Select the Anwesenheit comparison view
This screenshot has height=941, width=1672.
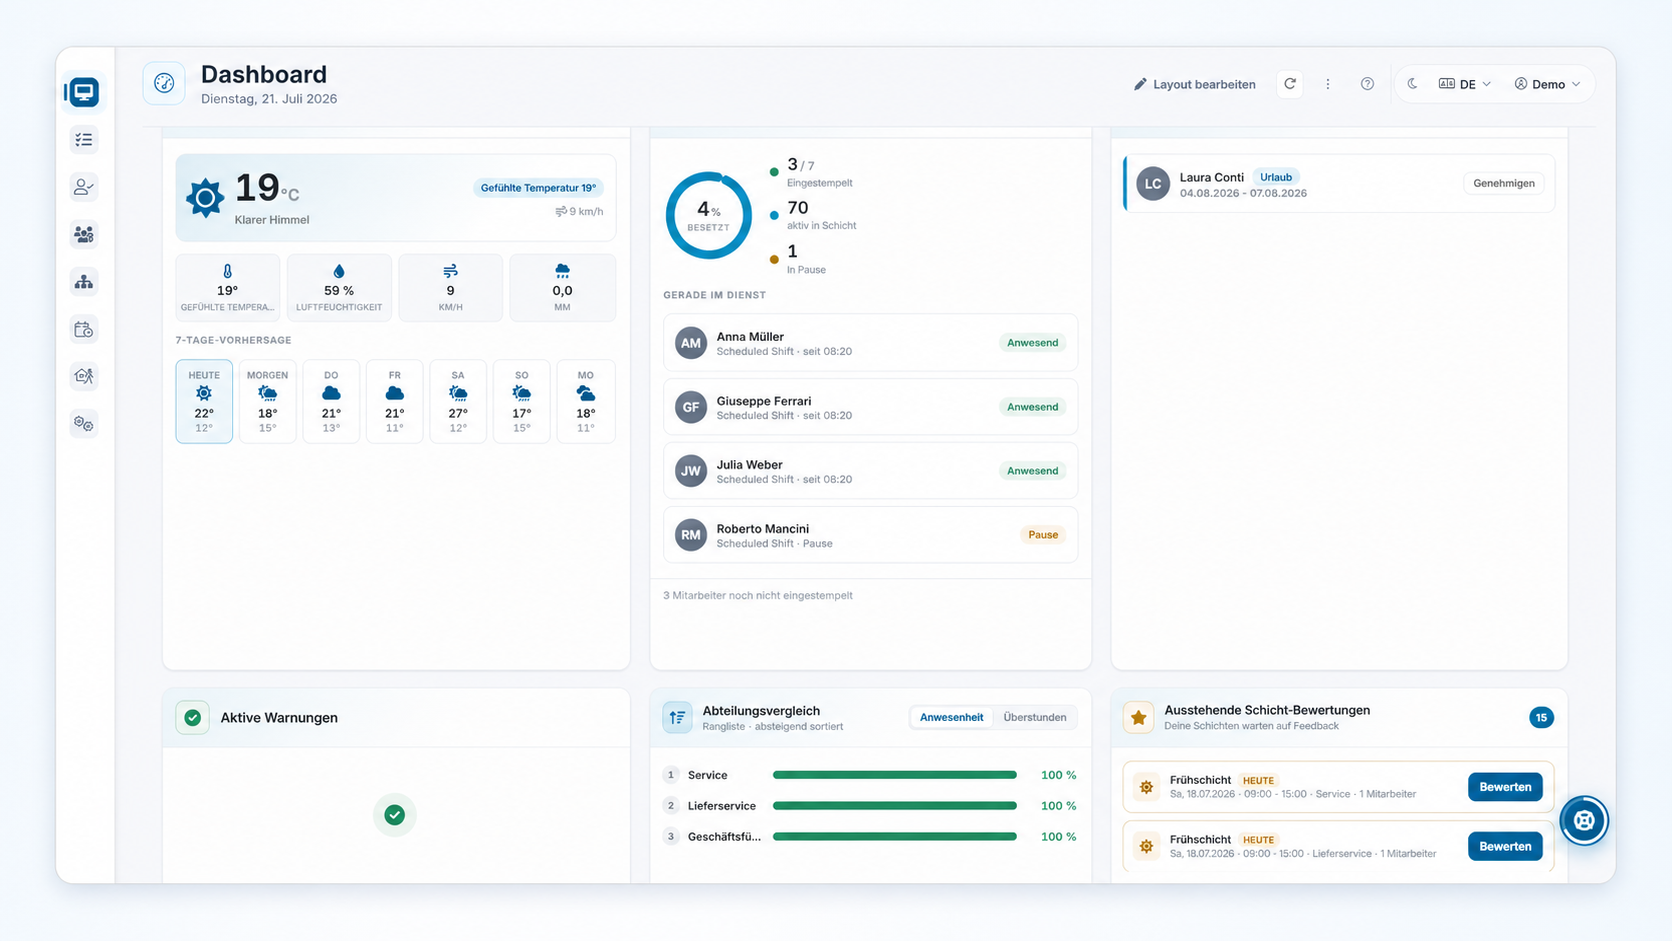pyautogui.click(x=951, y=717)
